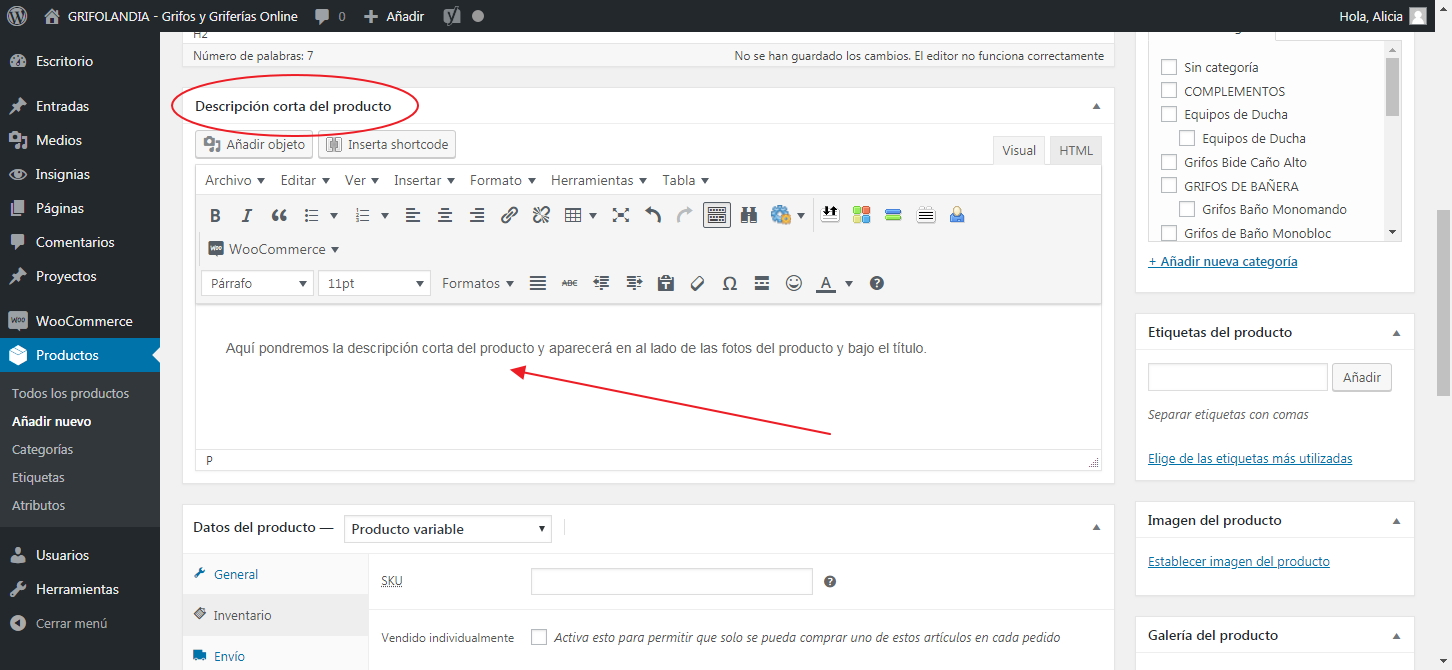Enable Vendido individualmente checkbox

539,637
